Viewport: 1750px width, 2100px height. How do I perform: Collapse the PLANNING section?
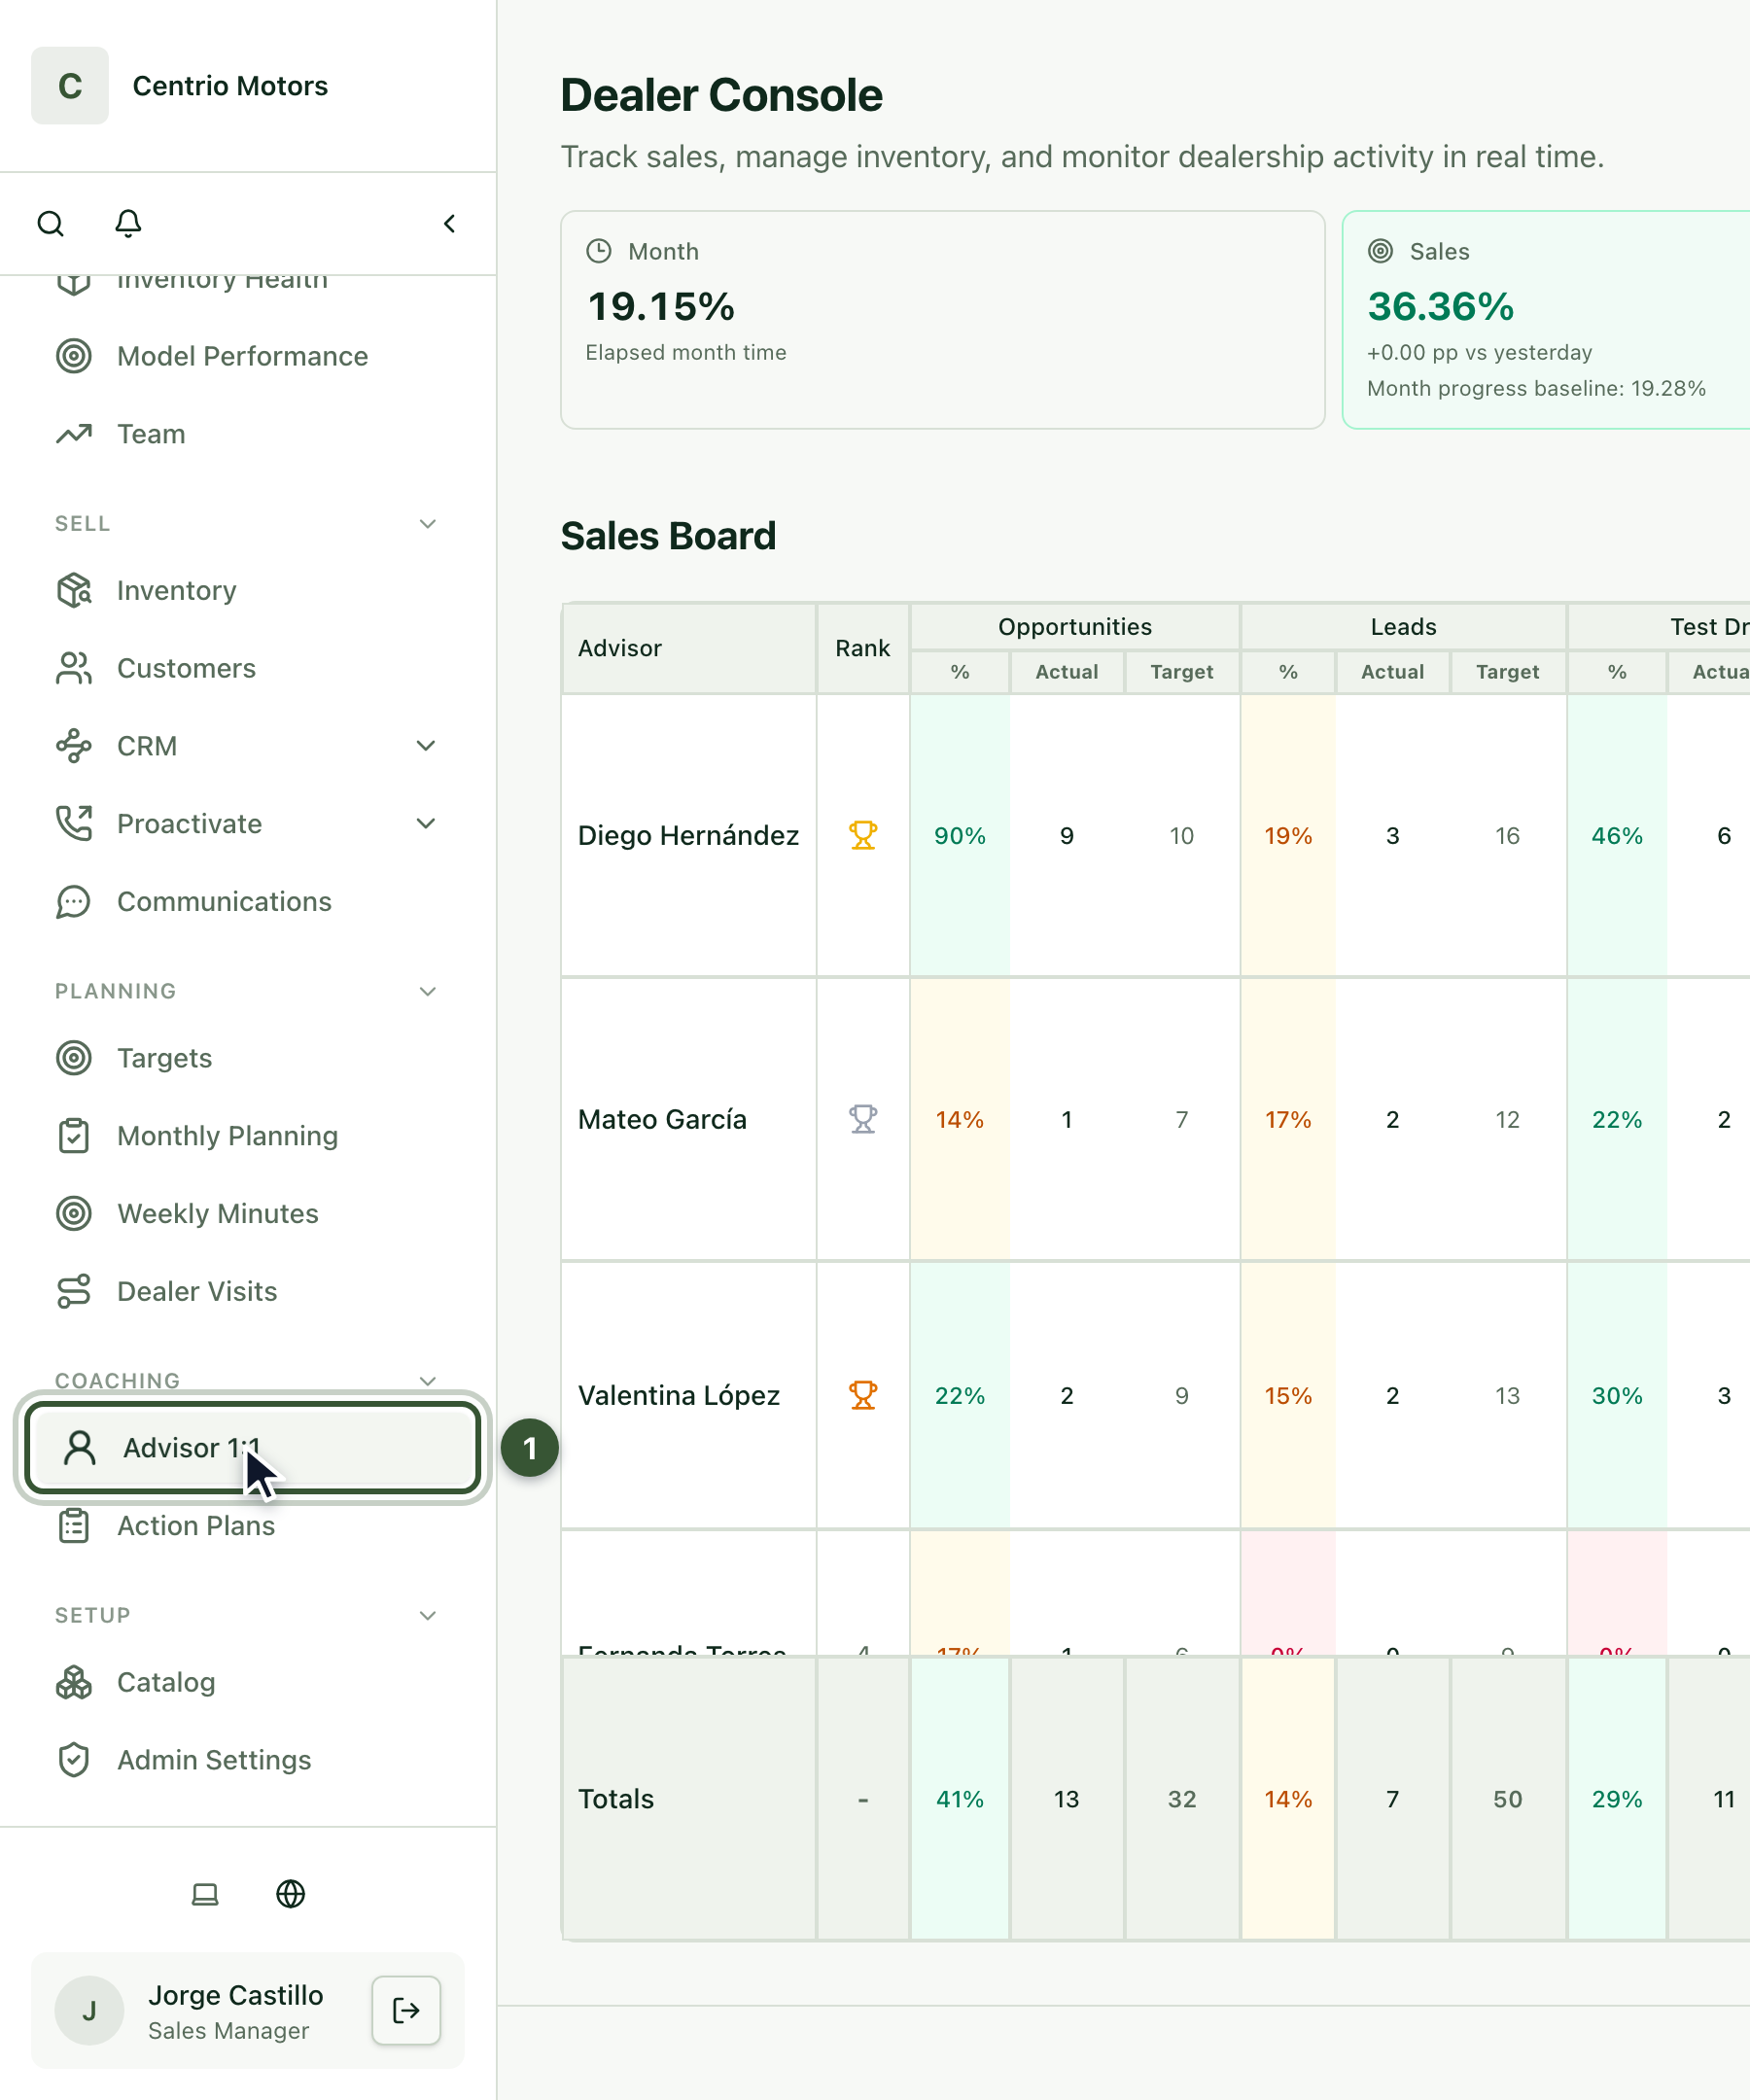428,992
